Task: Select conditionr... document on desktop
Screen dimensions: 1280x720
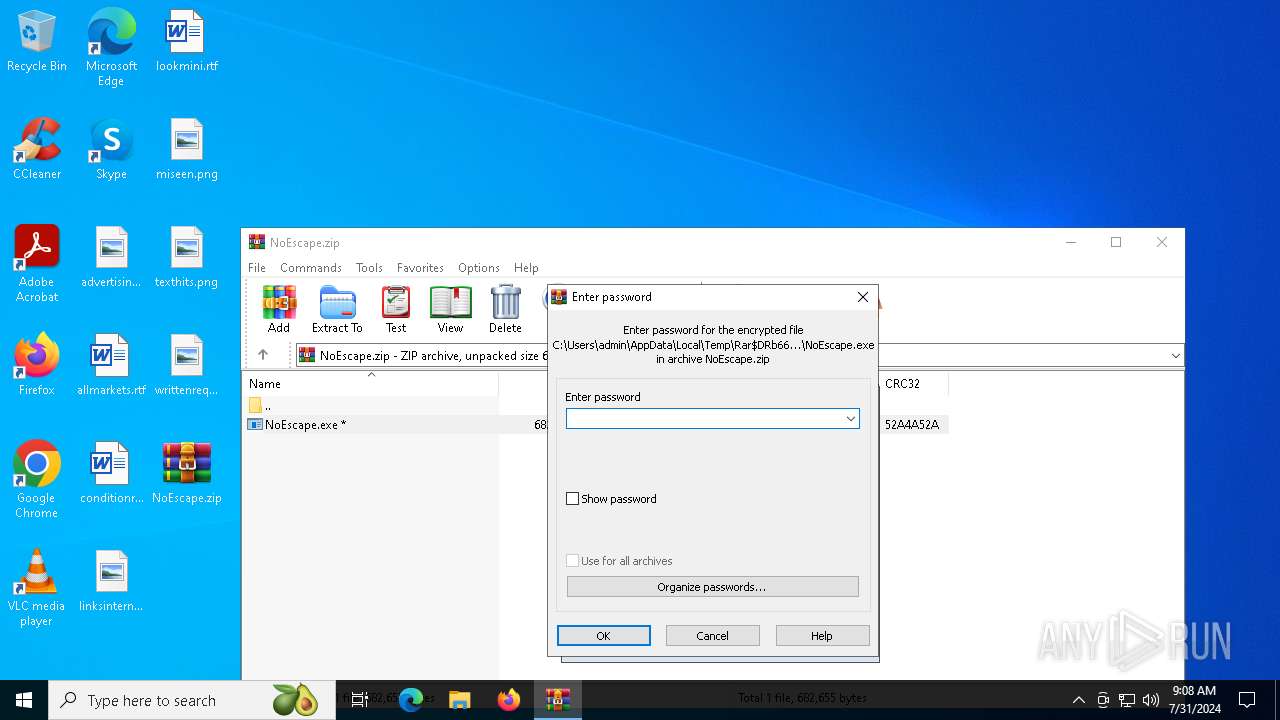Action: pos(111,473)
